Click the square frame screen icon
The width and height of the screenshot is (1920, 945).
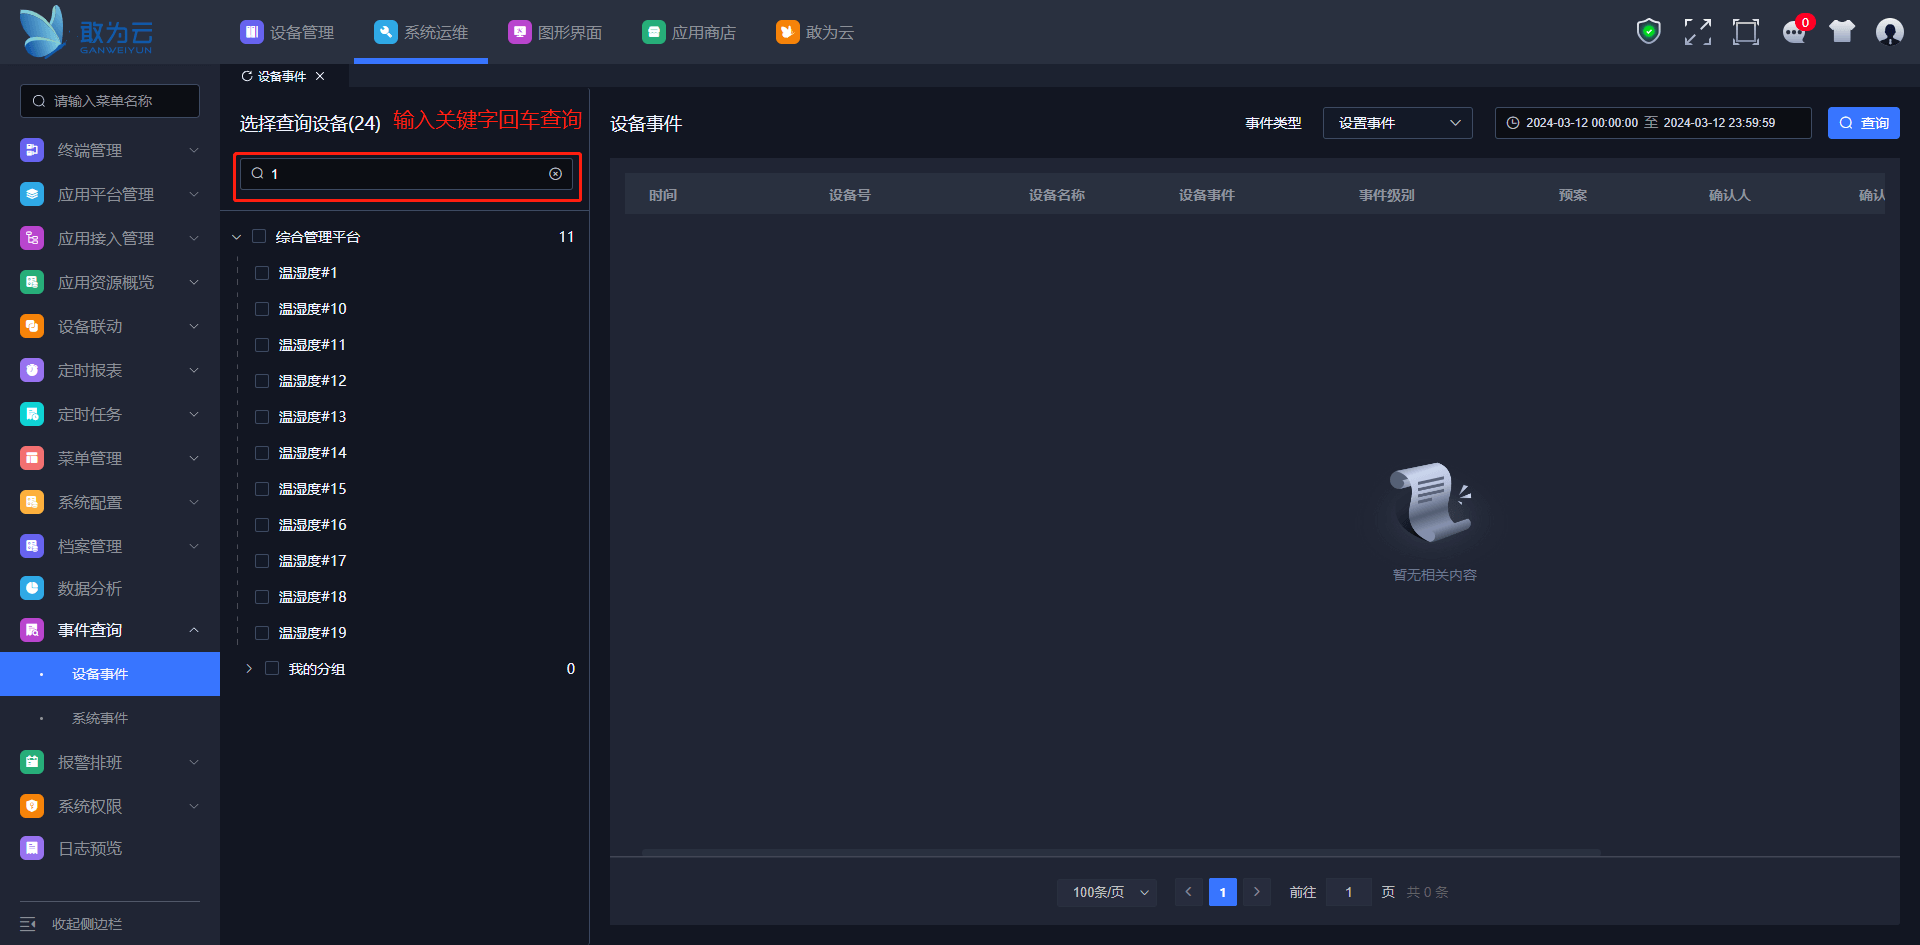[1746, 32]
